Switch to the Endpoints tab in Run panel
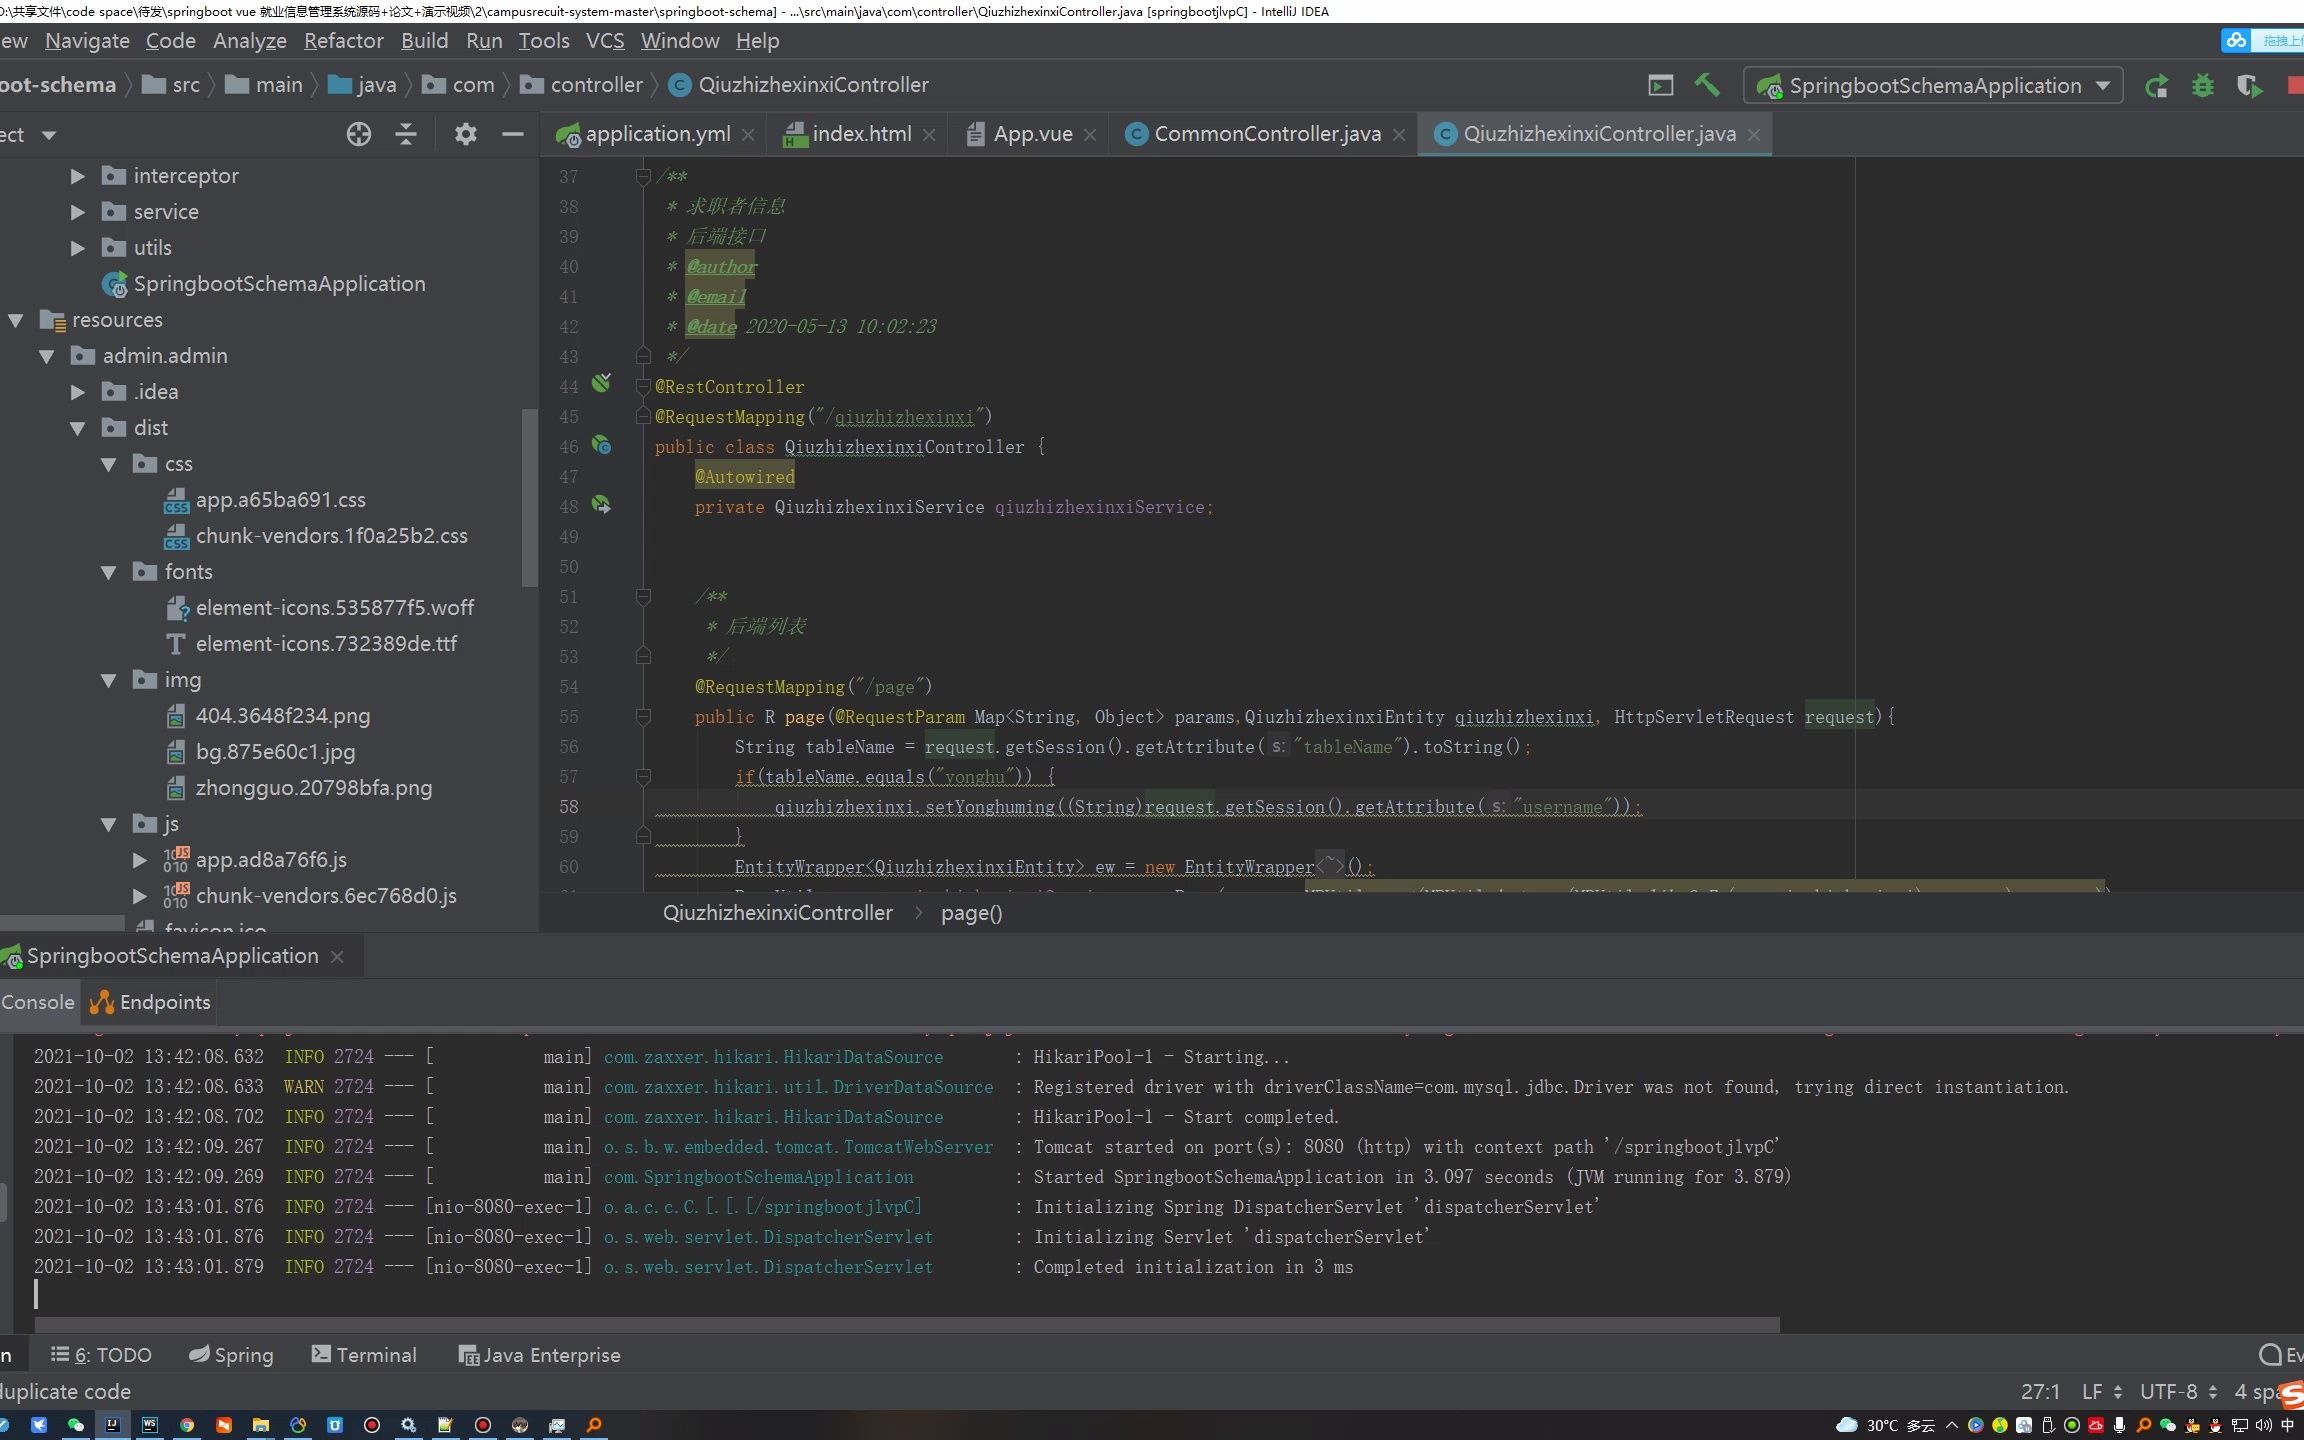2304x1440 pixels. (151, 1002)
